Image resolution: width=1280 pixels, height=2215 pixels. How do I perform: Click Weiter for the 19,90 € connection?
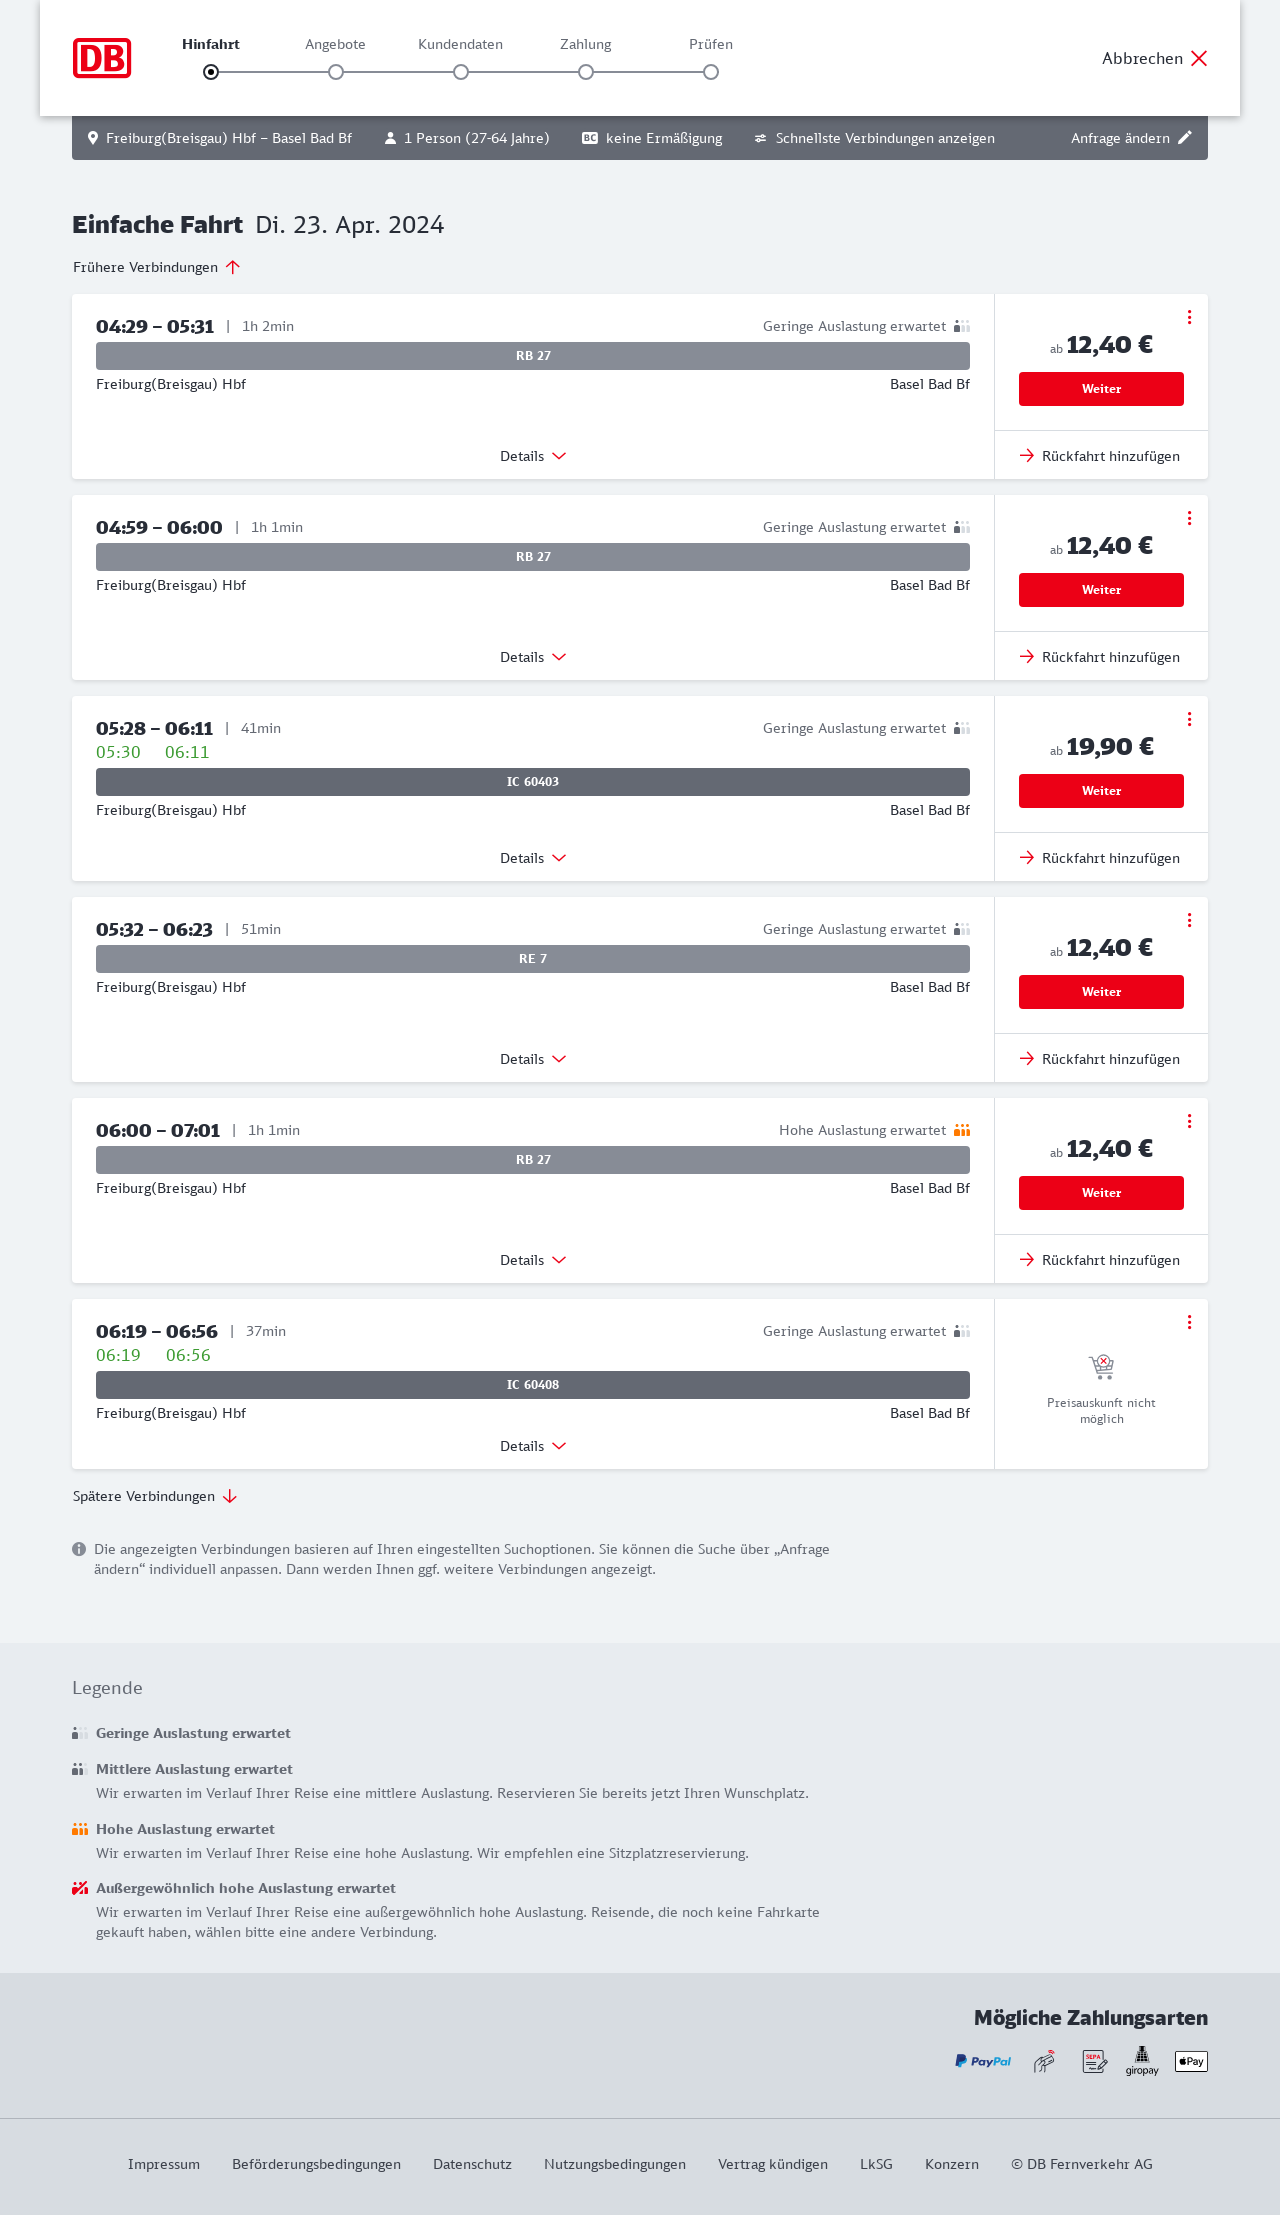click(x=1101, y=791)
